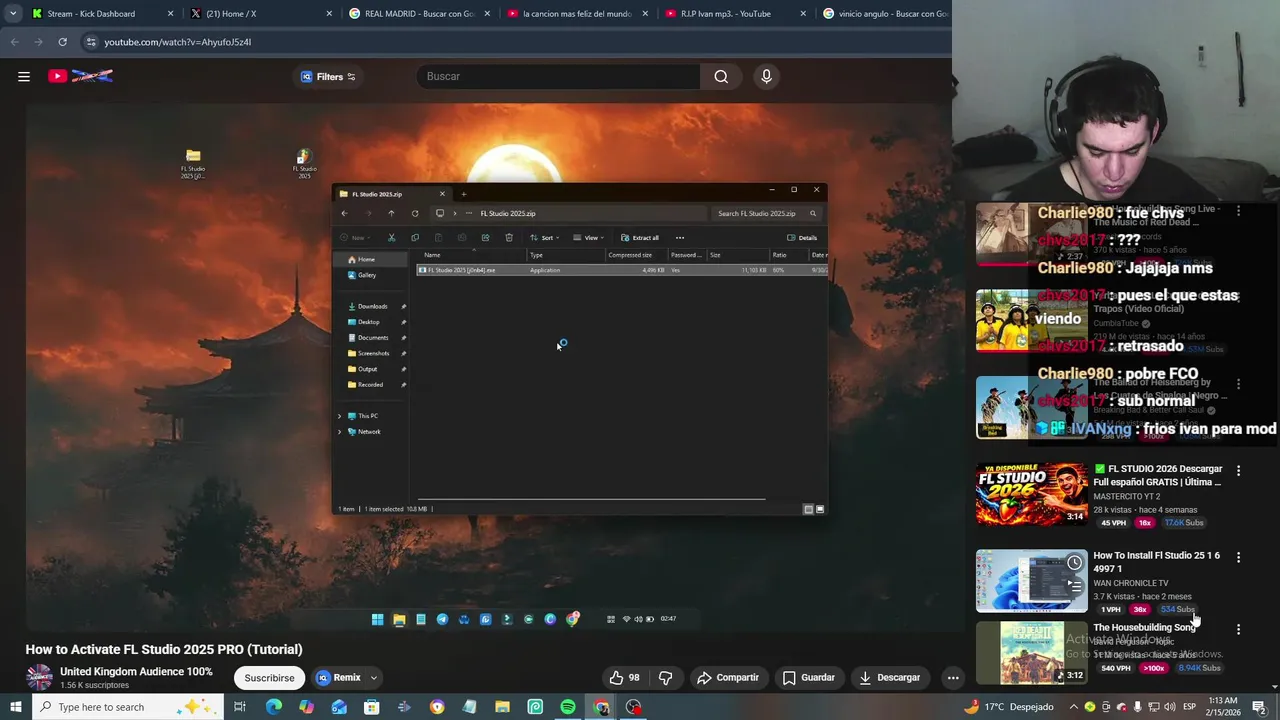This screenshot has width=1280, height=720.
Task: Click the YouTube logo
Action: [x=81, y=76]
